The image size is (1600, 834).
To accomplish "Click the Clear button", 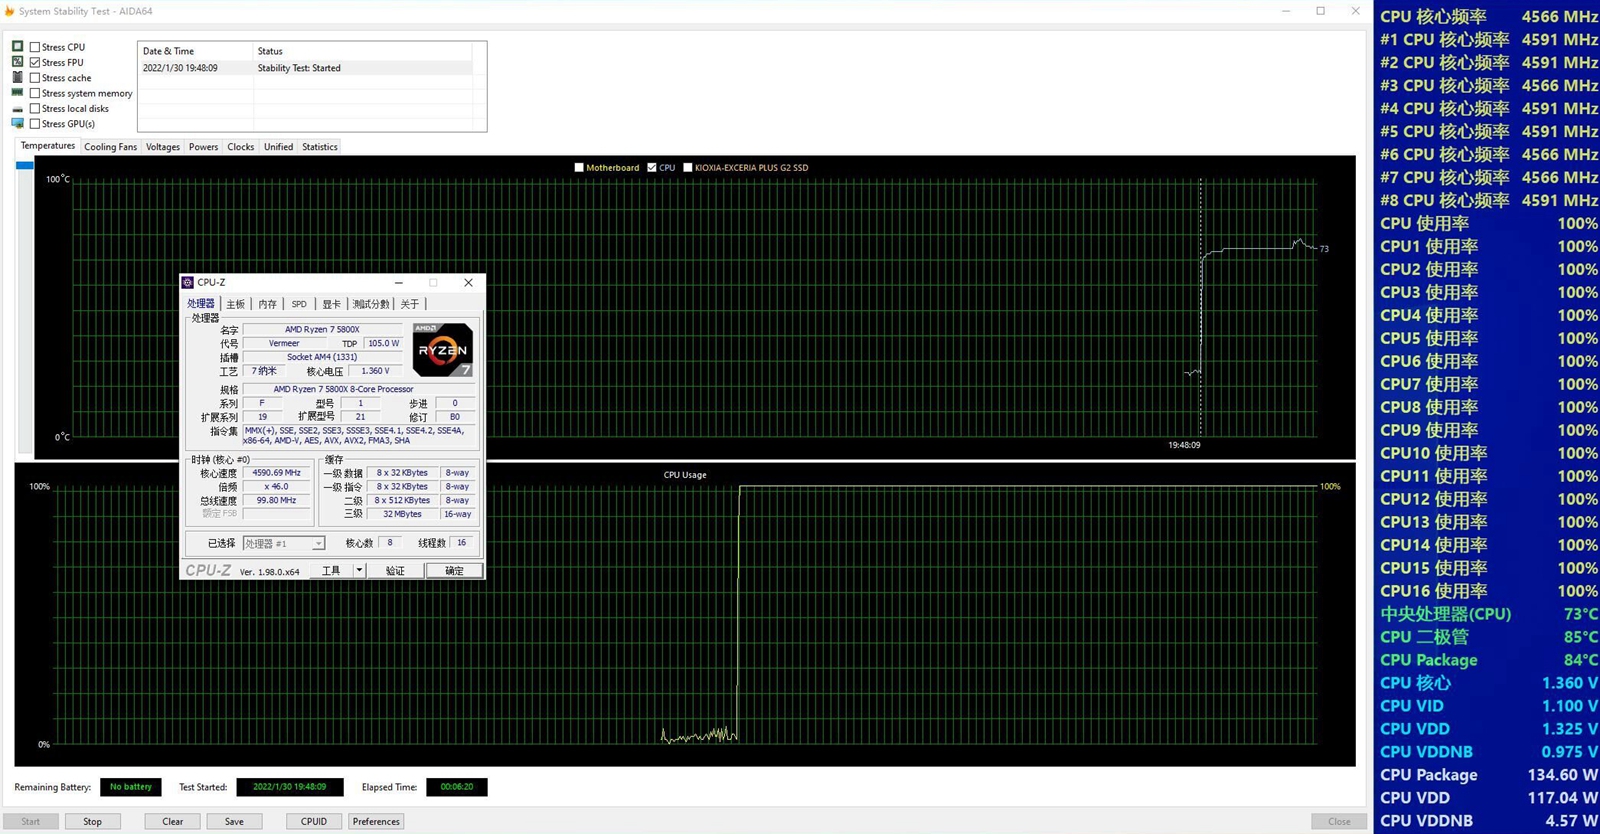I will 173,822.
